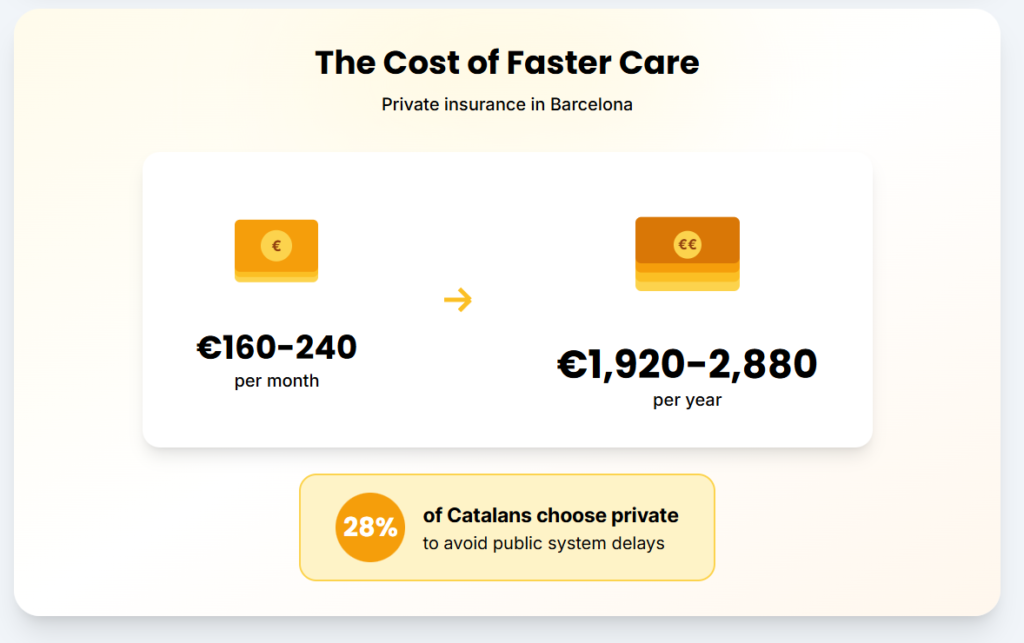Click the €160-240 monthly price figure
The height and width of the screenshot is (643, 1024).
pyautogui.click(x=276, y=348)
